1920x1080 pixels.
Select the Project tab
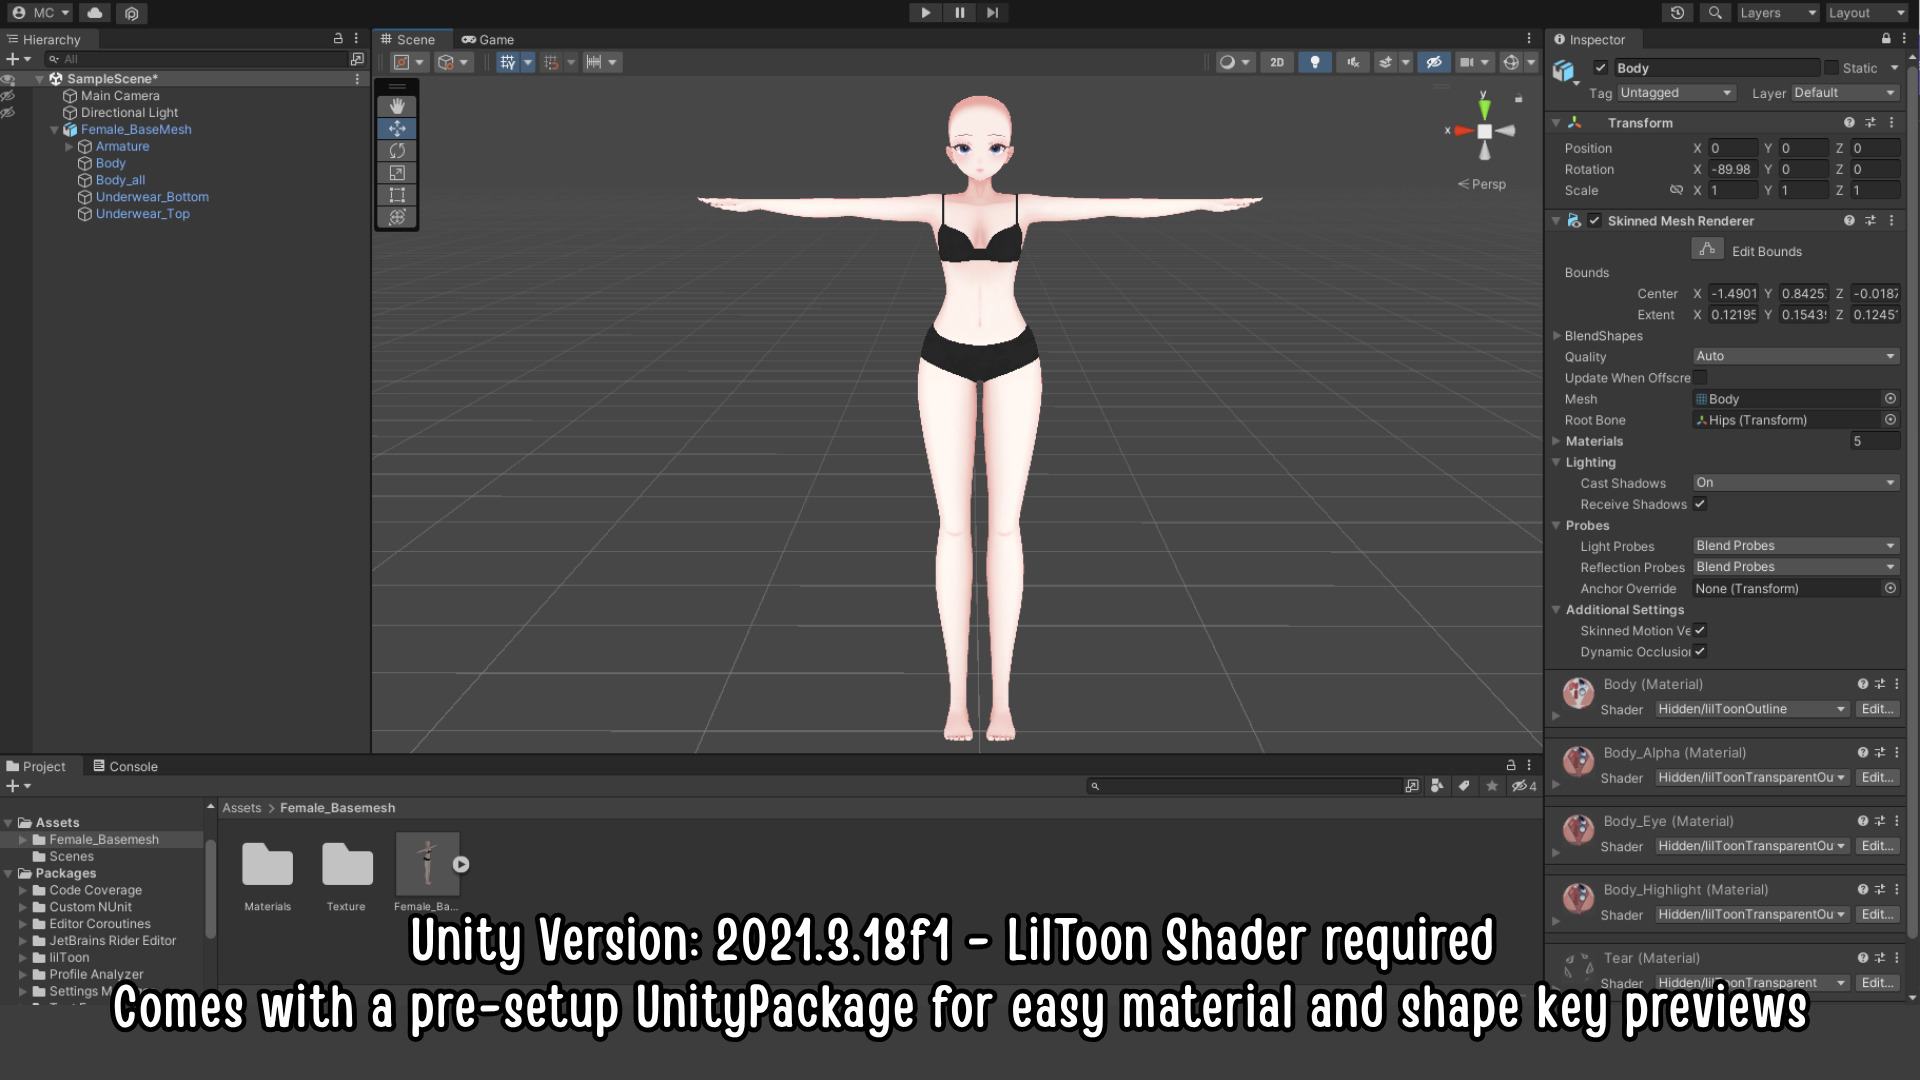click(36, 766)
